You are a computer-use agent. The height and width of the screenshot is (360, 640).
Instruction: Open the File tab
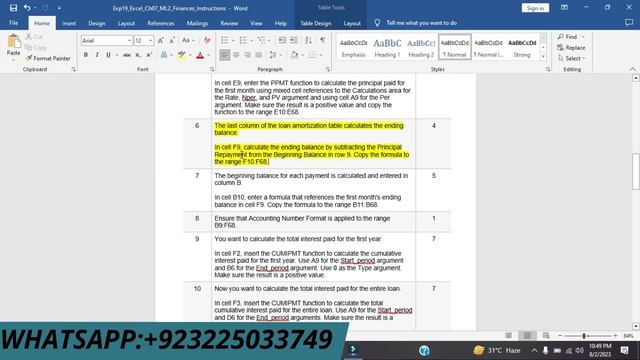[13, 23]
